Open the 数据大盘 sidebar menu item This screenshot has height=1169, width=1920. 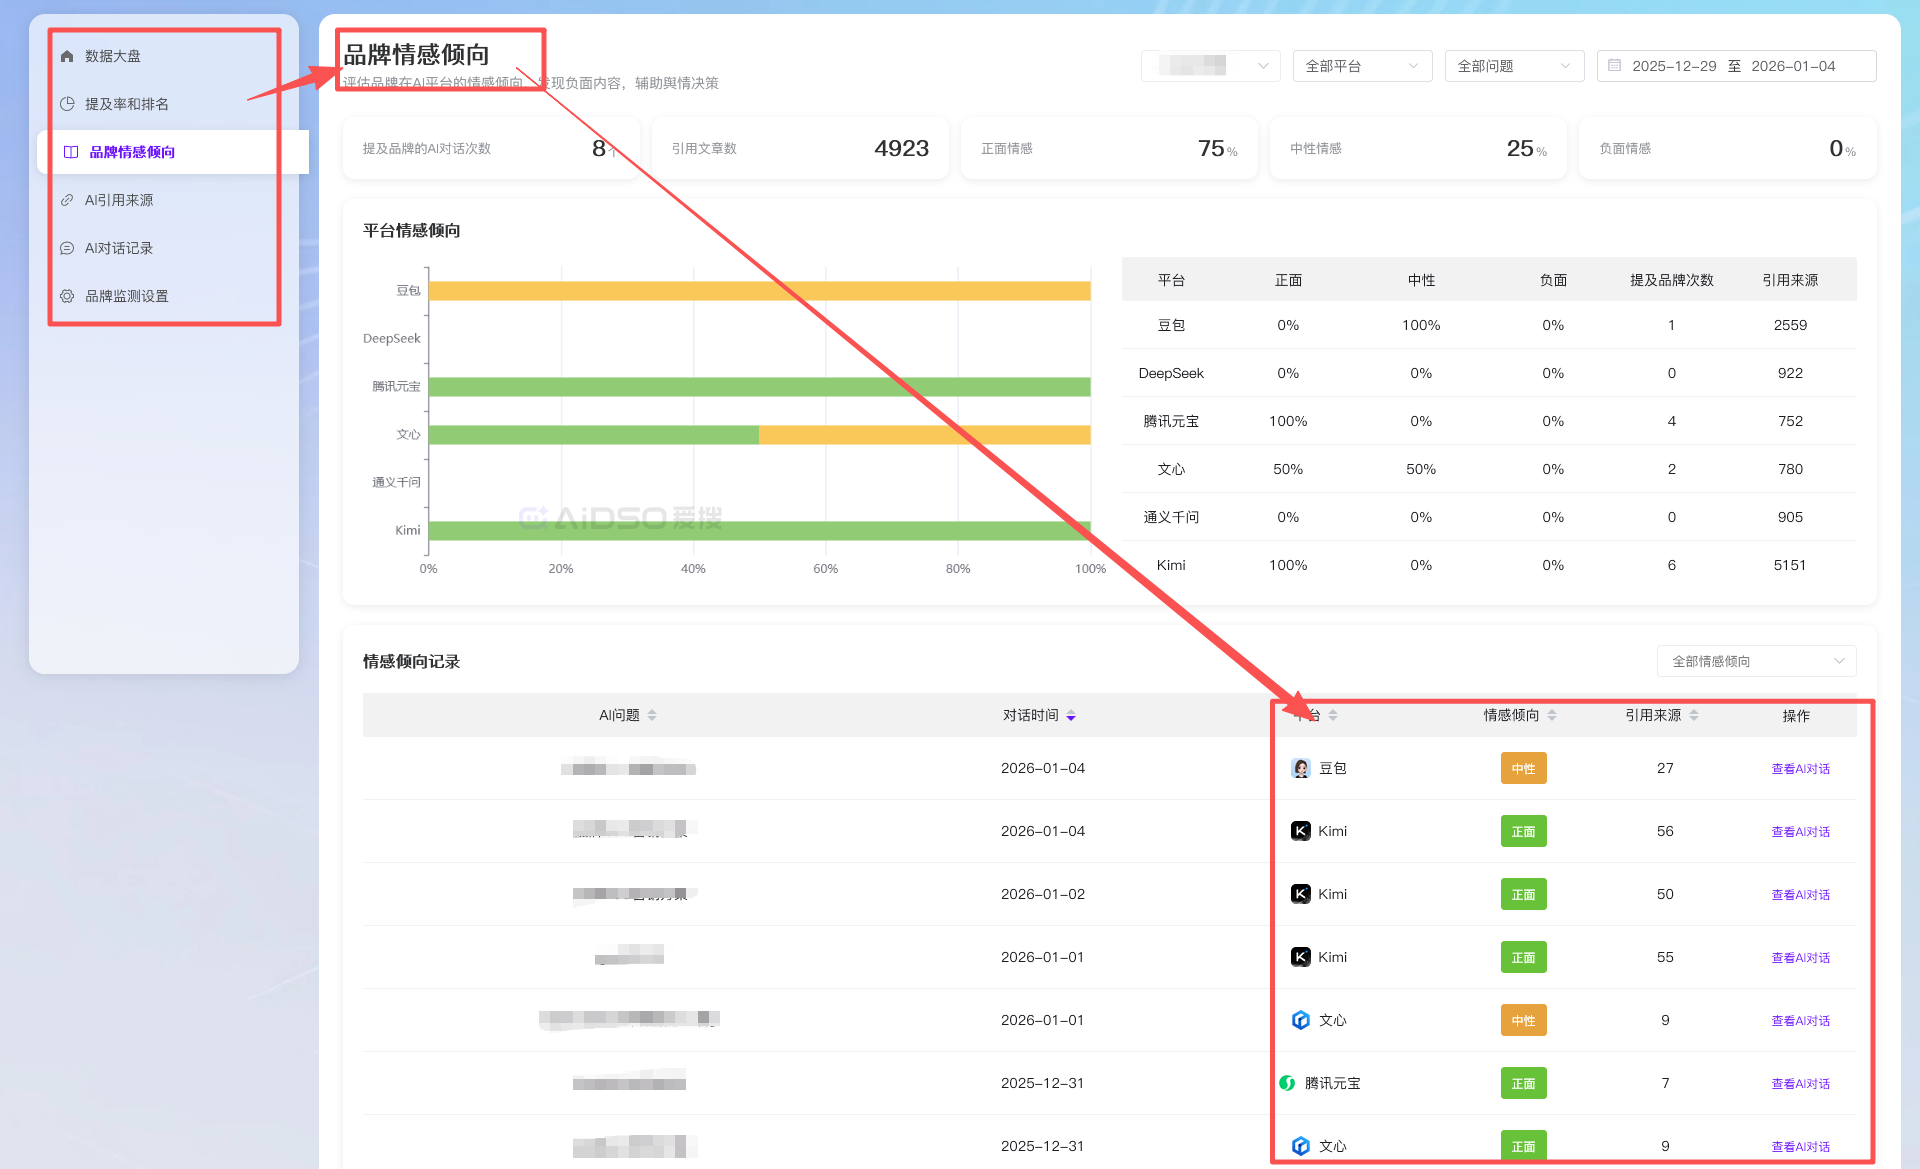pyautogui.click(x=112, y=56)
